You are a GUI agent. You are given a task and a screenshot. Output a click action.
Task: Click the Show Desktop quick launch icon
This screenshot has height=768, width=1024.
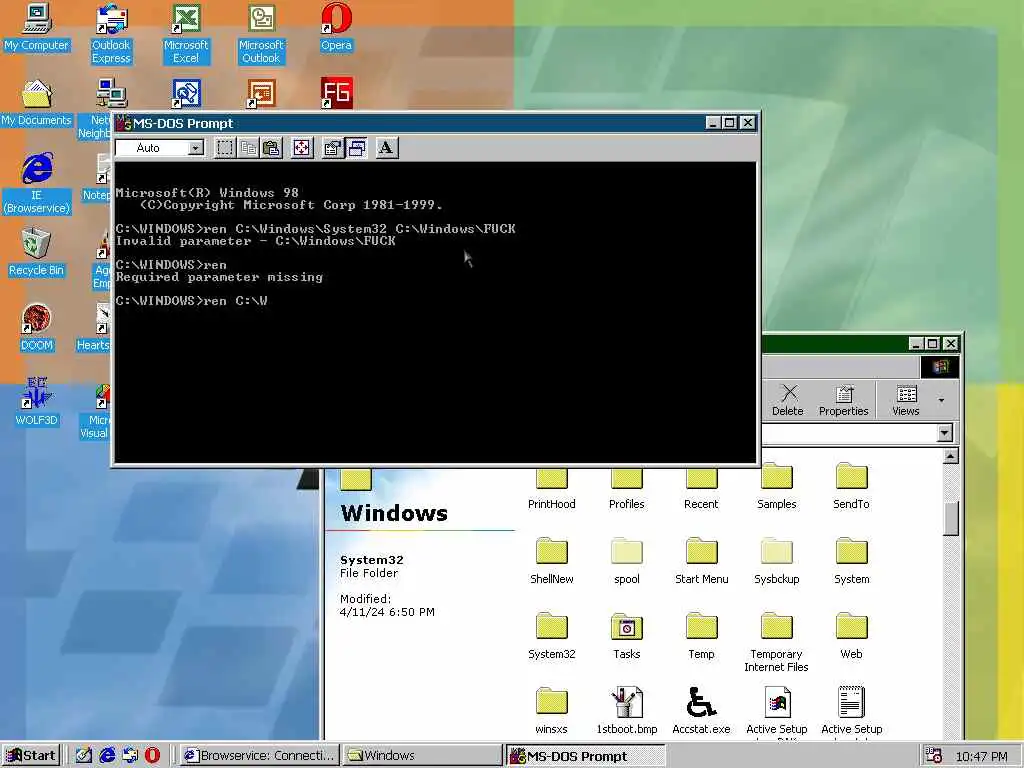(x=84, y=756)
